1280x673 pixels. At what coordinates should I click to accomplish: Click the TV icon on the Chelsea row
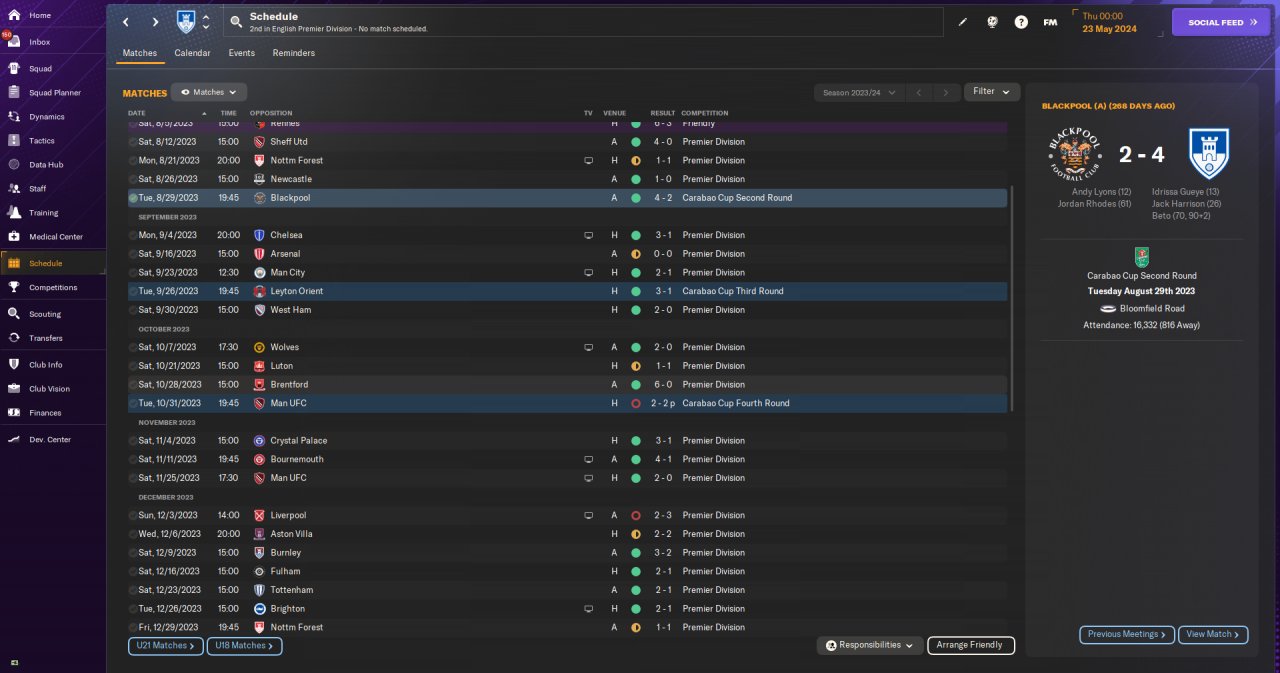pyautogui.click(x=589, y=236)
